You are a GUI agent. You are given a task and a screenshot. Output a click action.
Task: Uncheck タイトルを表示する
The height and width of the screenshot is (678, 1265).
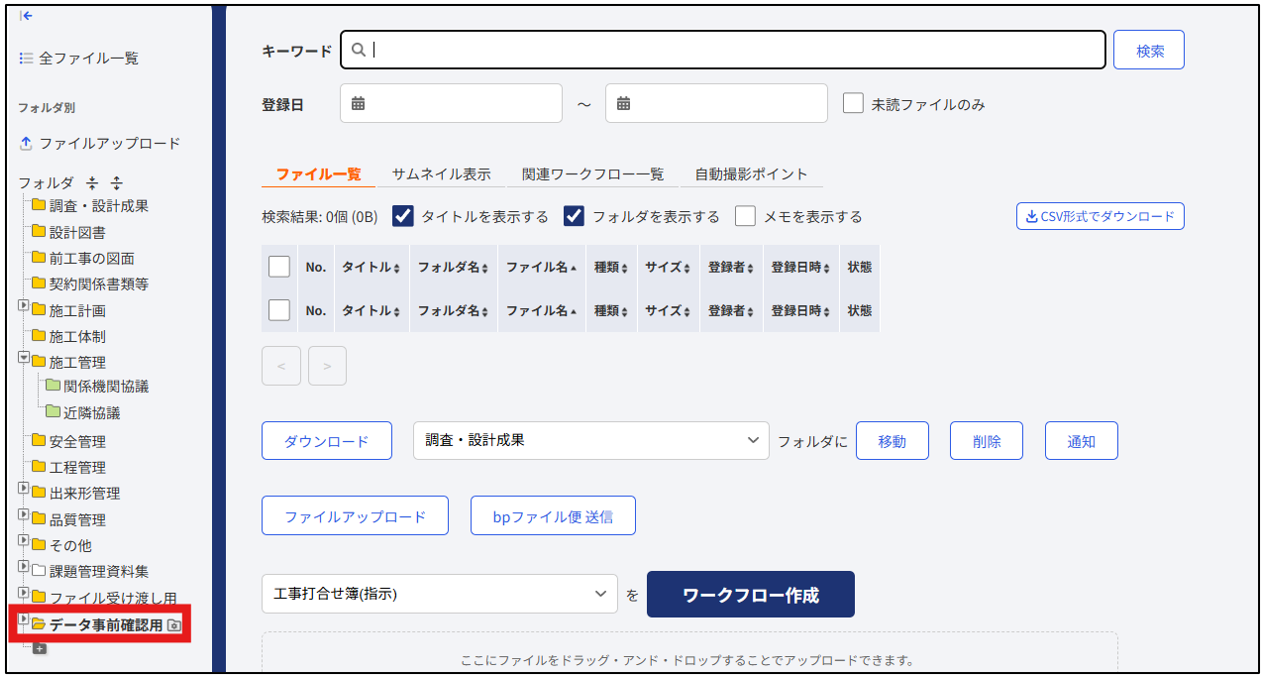[x=403, y=216]
